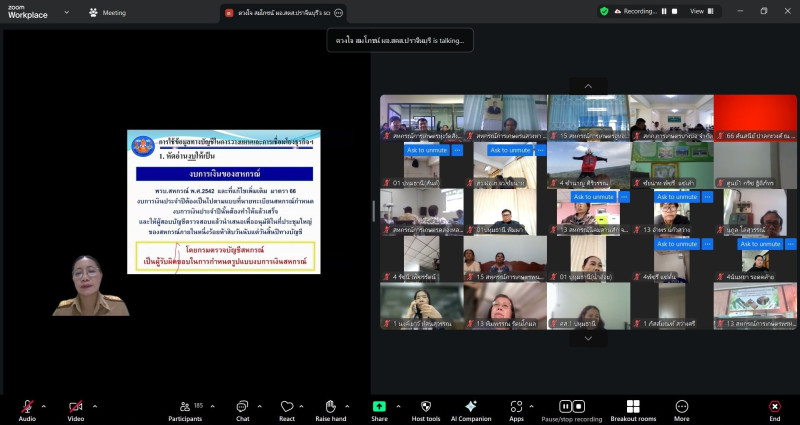Switch to the Meeting tab
800x425 pixels.
click(x=107, y=13)
